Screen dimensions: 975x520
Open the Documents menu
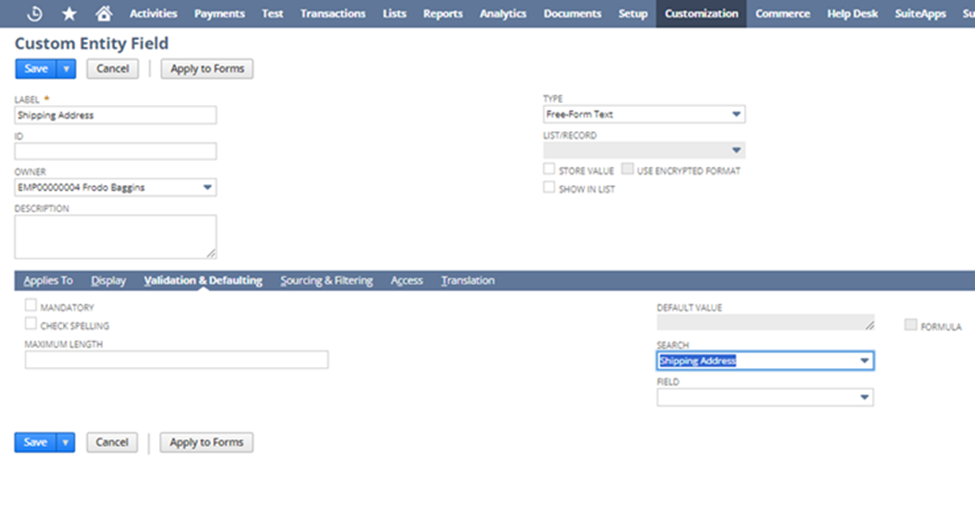click(x=572, y=14)
